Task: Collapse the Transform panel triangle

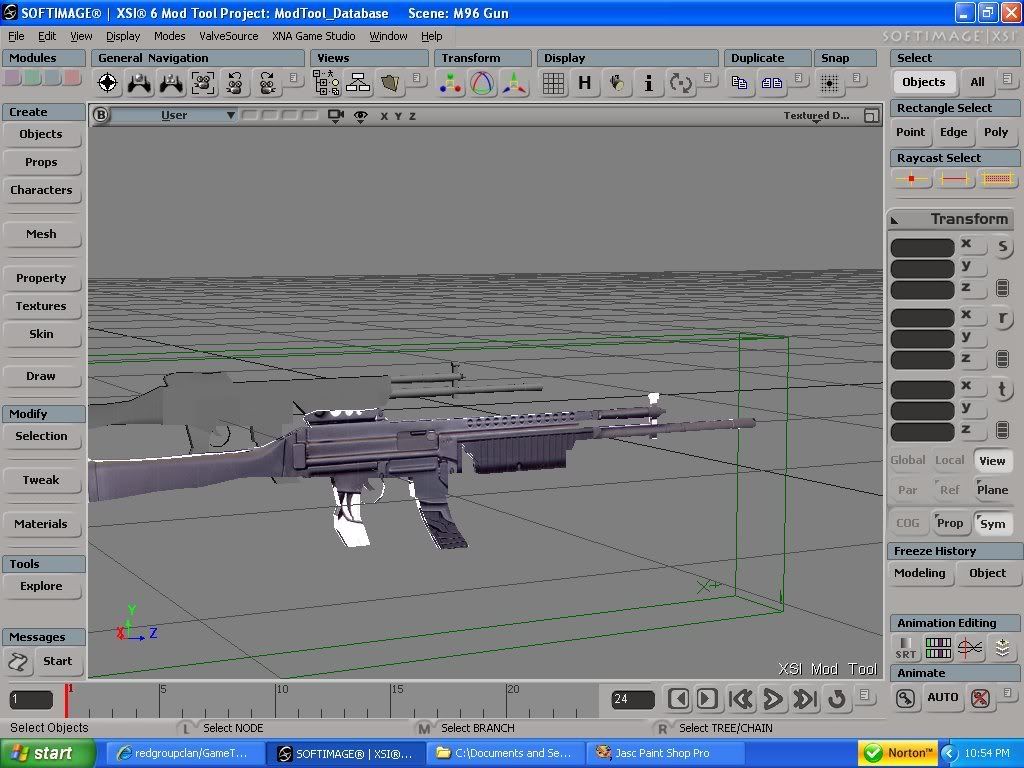Action: (895, 221)
